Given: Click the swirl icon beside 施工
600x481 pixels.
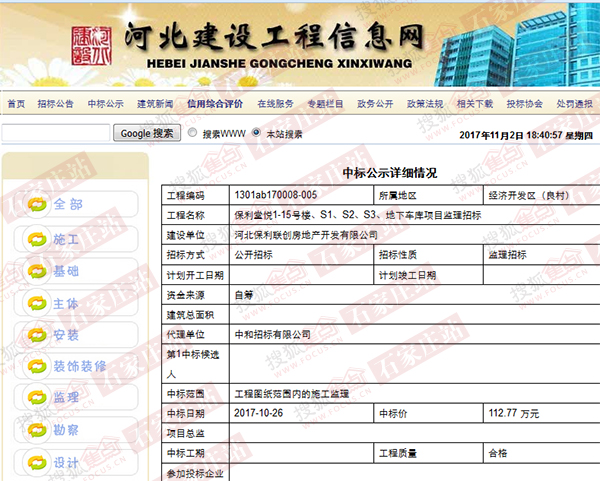Looking at the screenshot, I should click(x=37, y=240).
